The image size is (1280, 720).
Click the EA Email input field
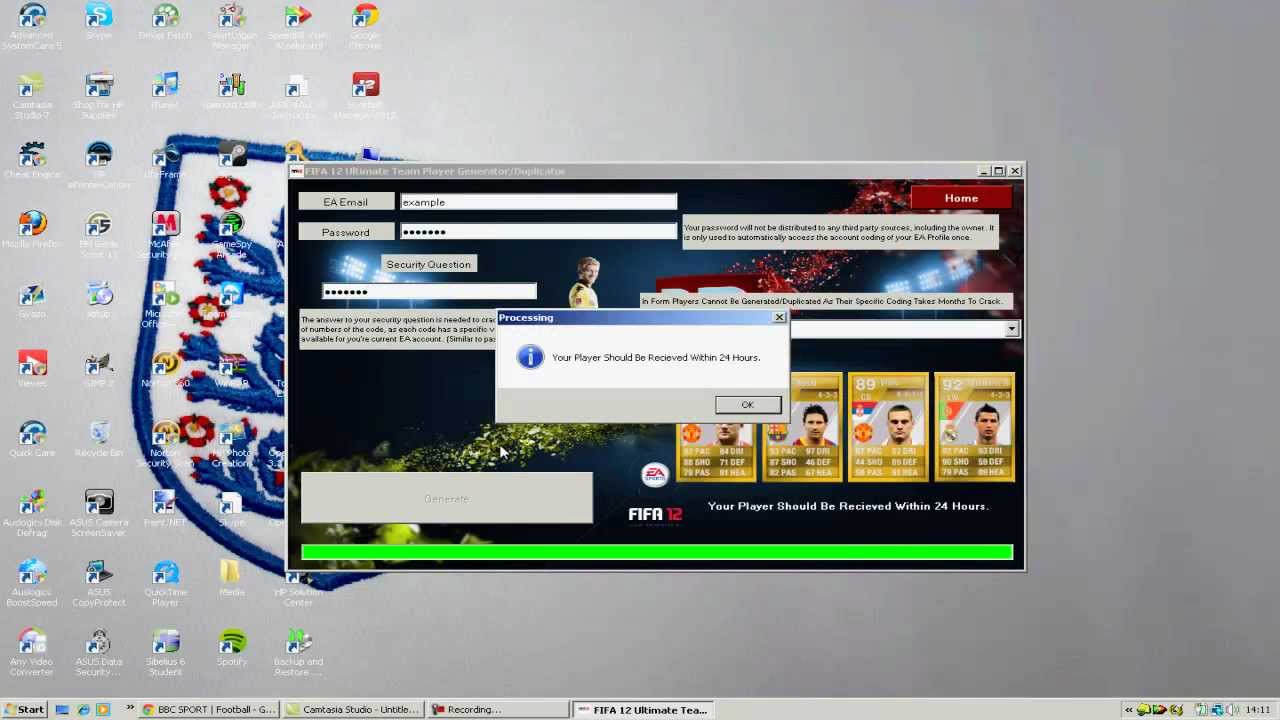538,202
